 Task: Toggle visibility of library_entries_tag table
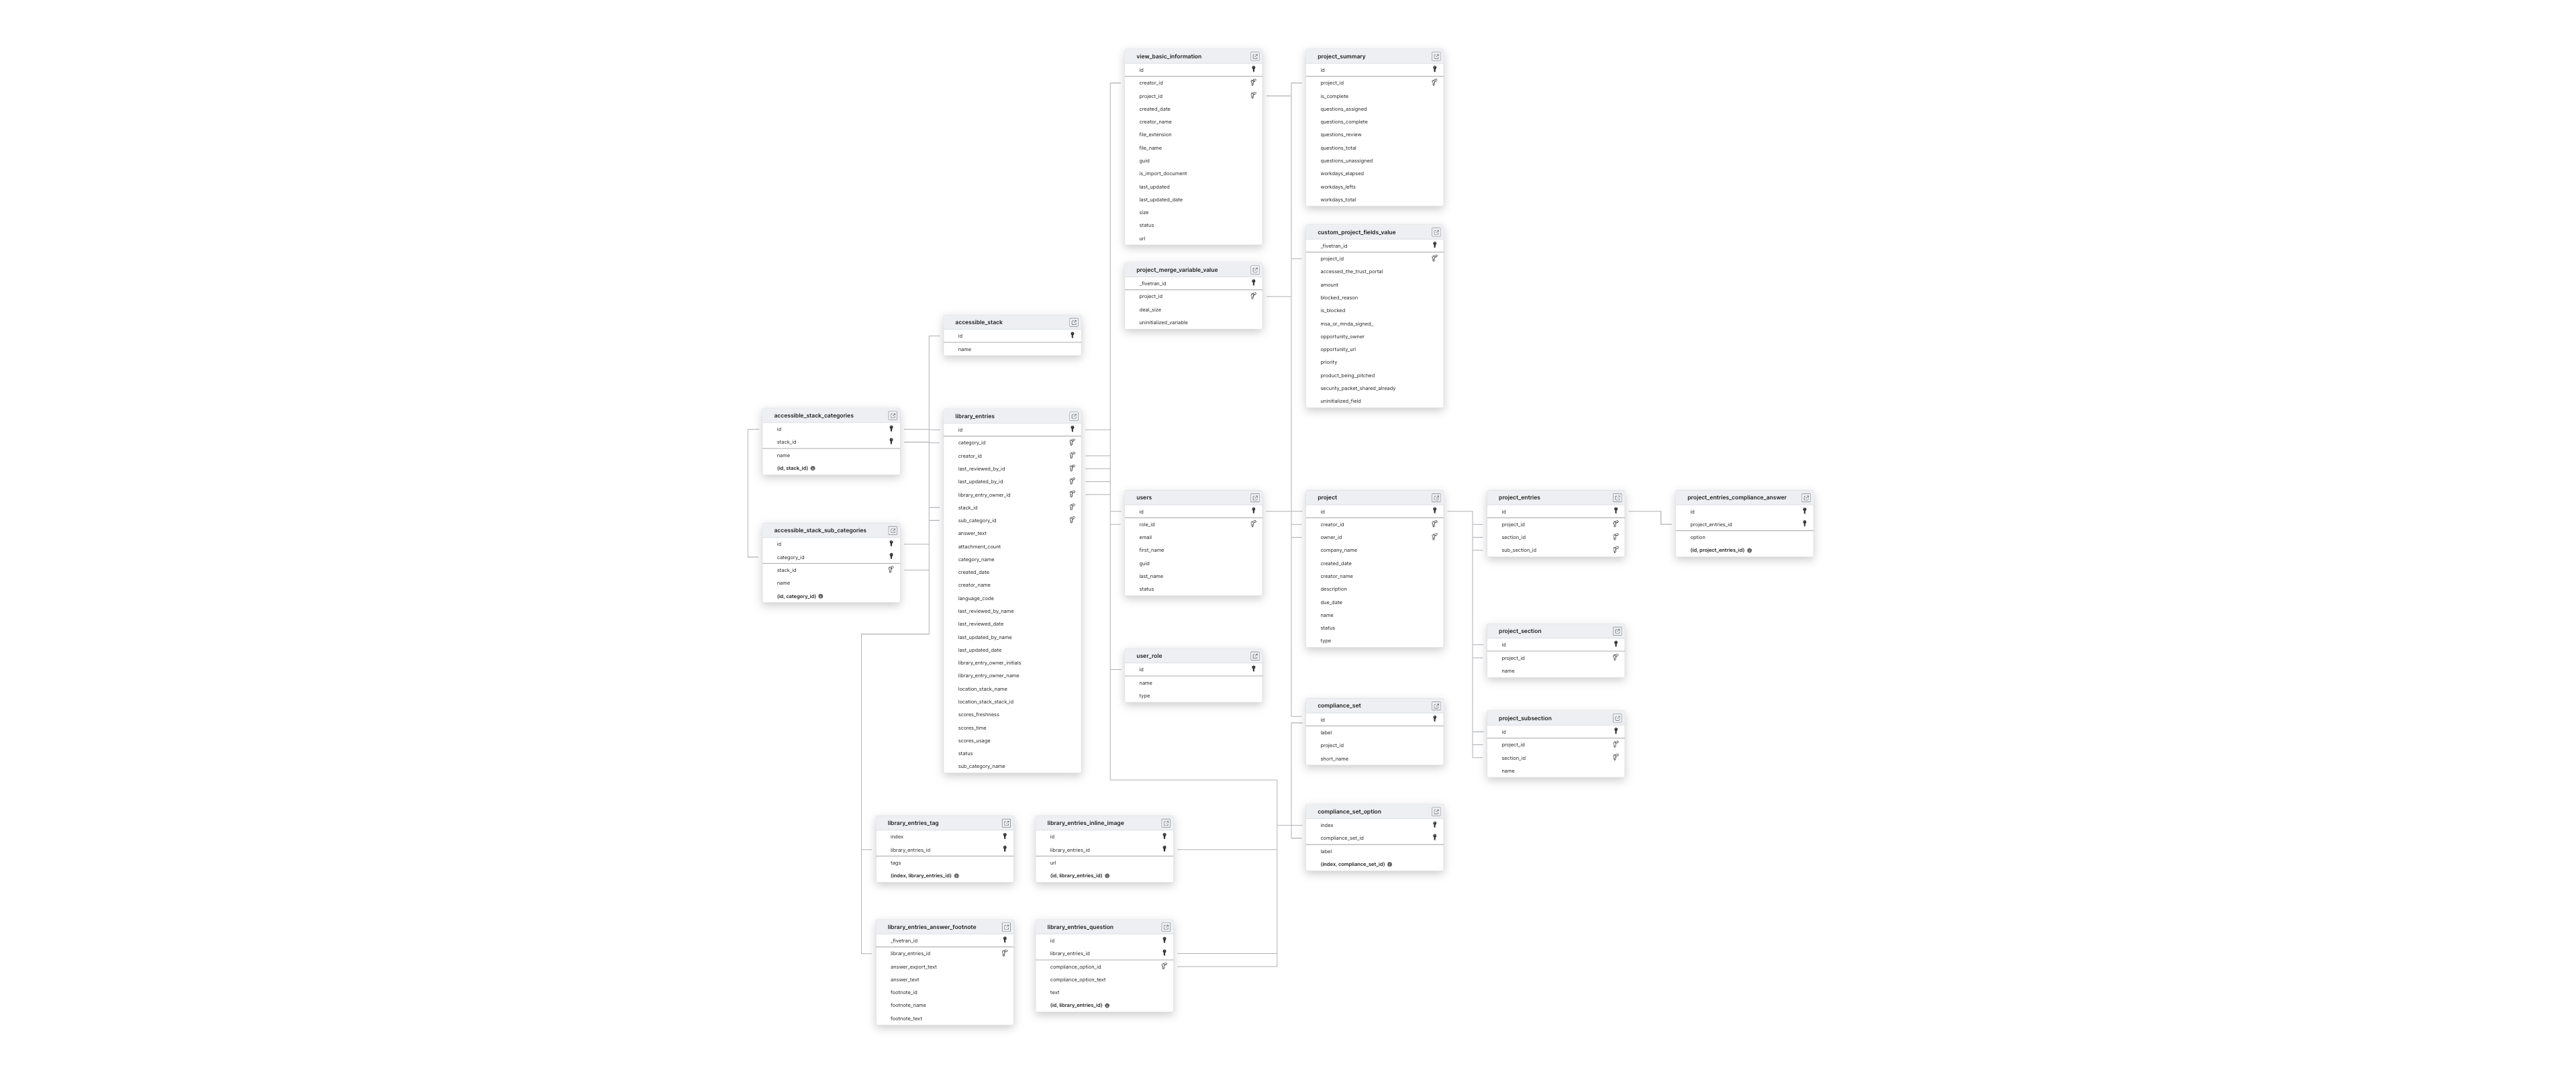coord(1009,823)
